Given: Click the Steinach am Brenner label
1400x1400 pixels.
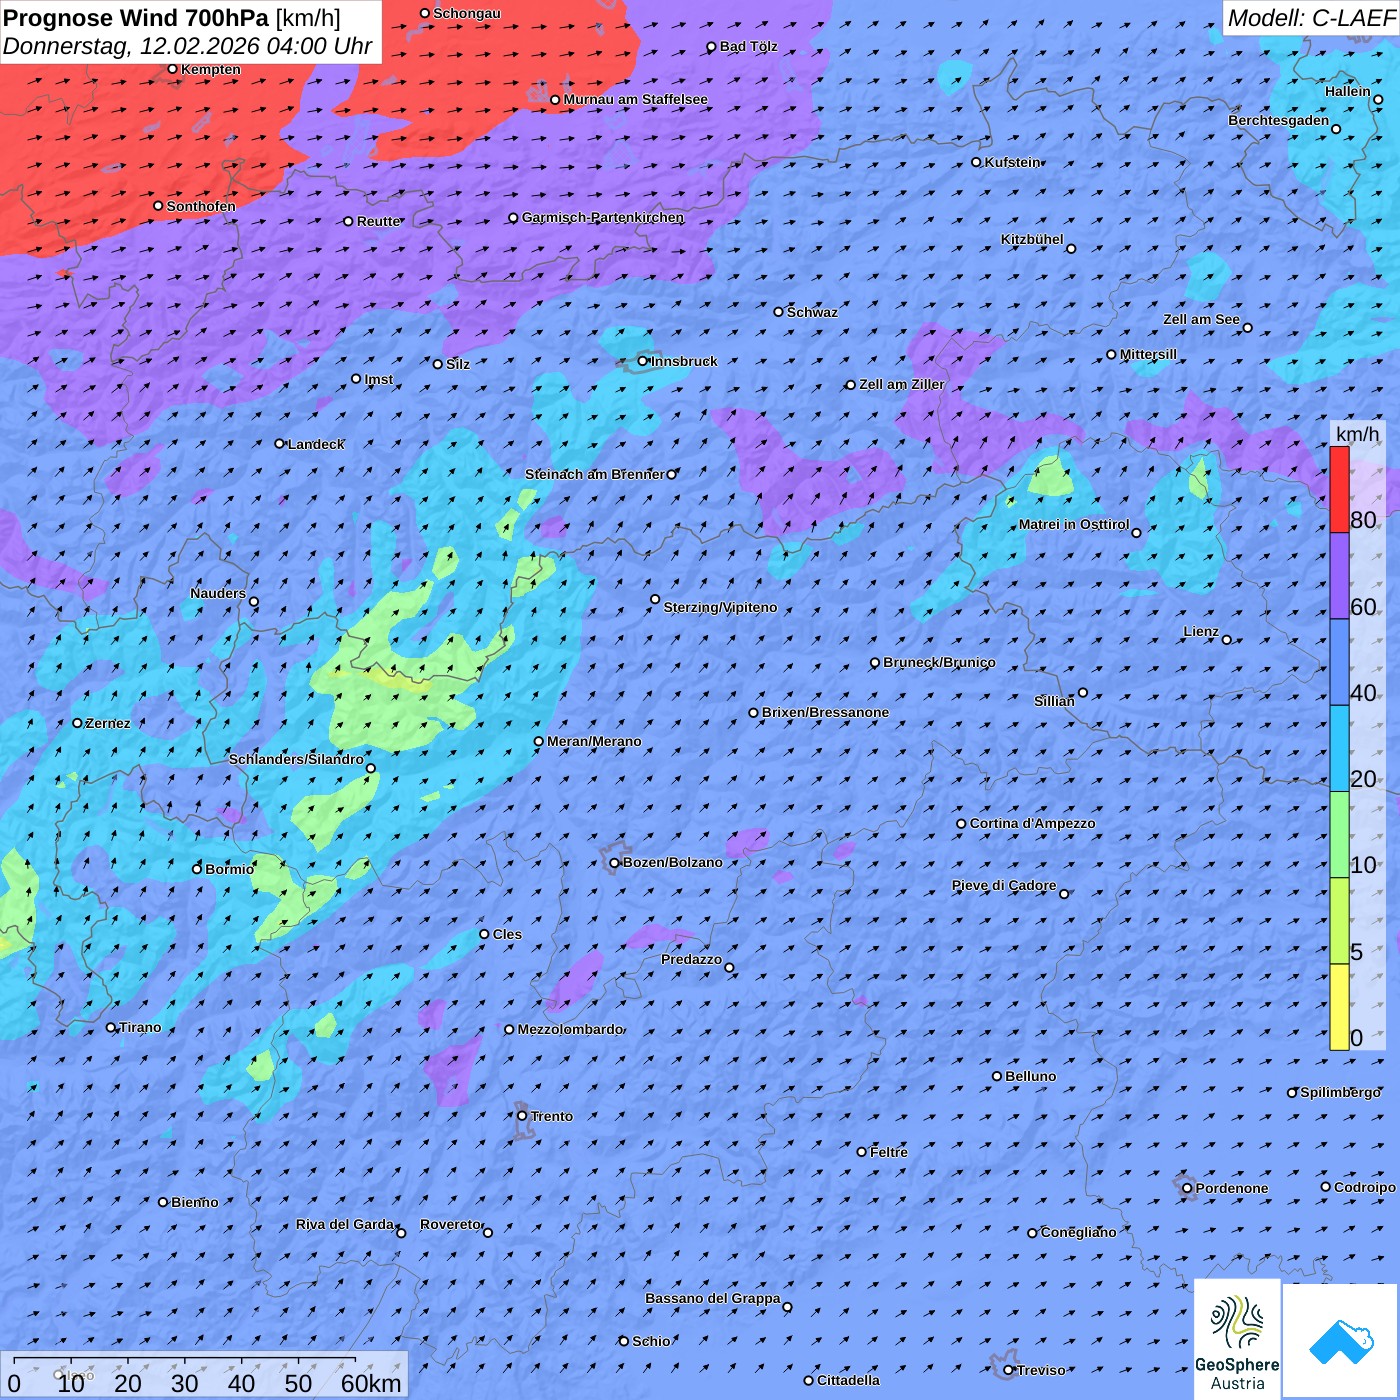Looking at the screenshot, I should coord(595,474).
